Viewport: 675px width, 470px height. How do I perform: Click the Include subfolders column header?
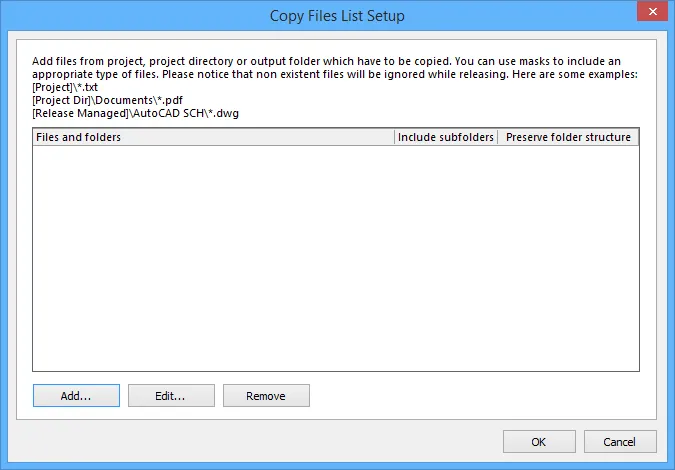click(445, 137)
